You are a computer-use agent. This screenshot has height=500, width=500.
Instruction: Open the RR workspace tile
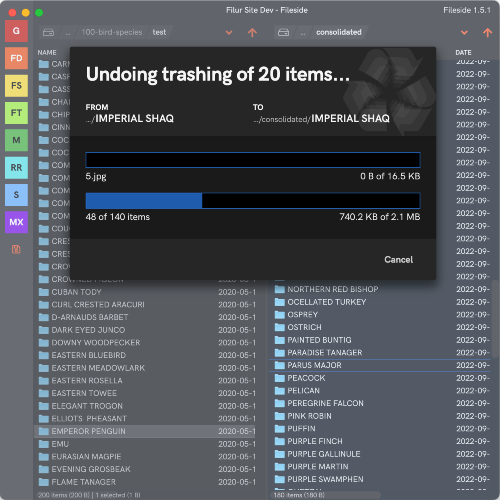16,168
